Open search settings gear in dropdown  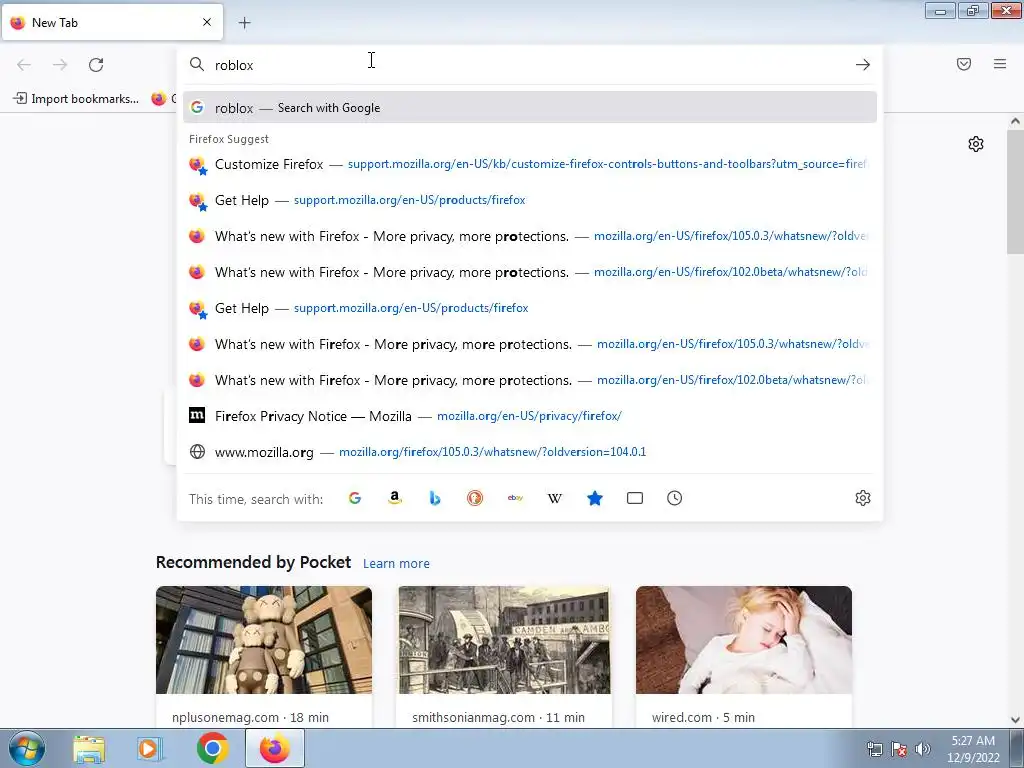pyautogui.click(x=863, y=498)
